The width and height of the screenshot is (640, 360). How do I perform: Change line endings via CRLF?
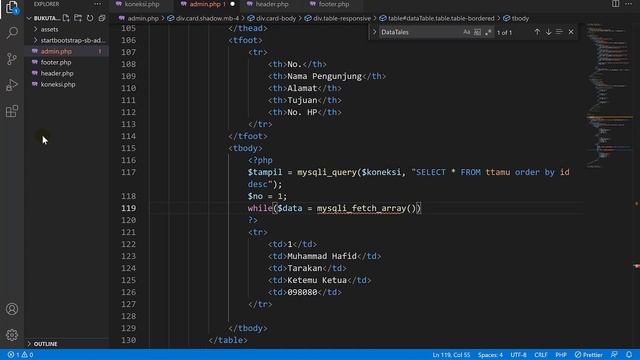point(540,355)
